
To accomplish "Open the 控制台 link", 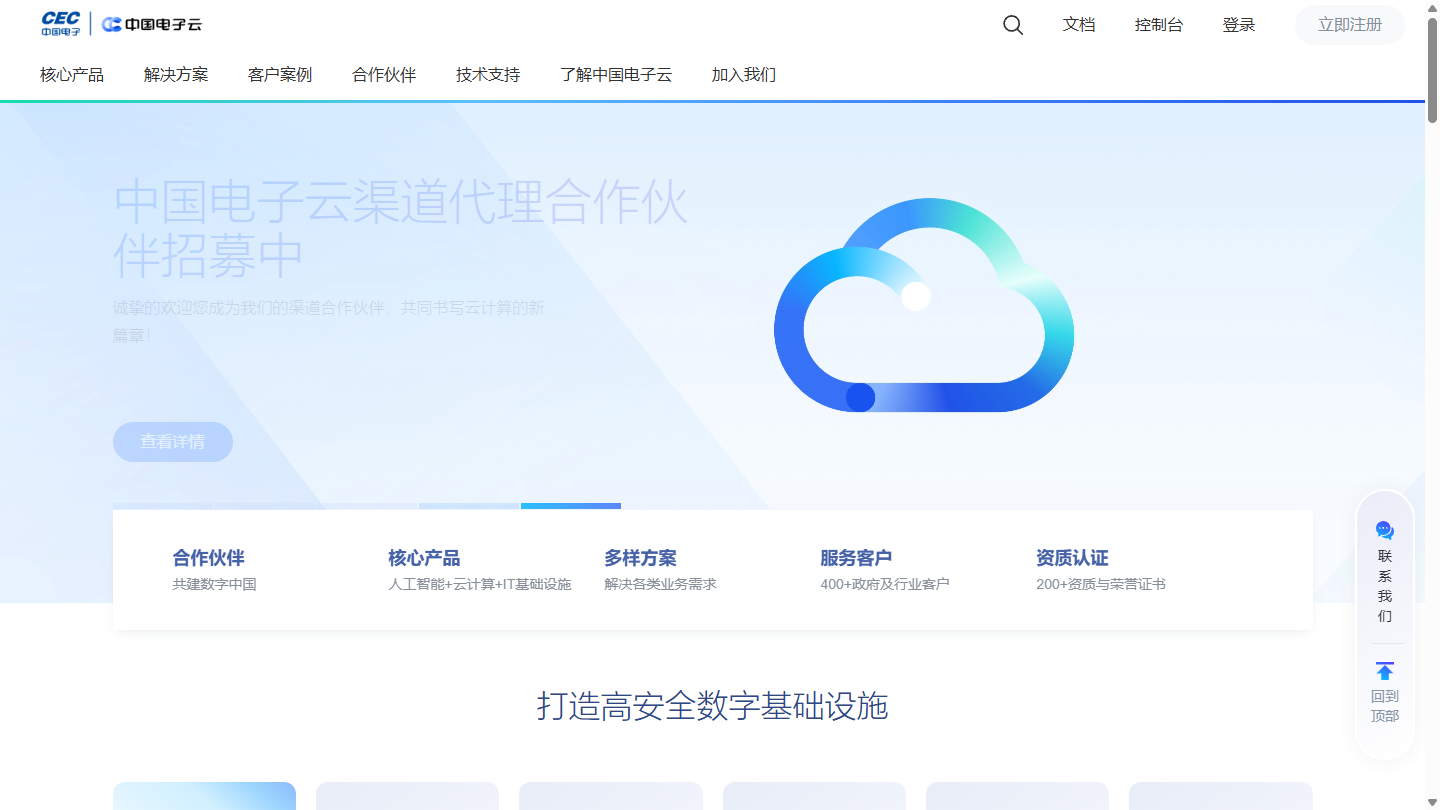I will click(1159, 25).
